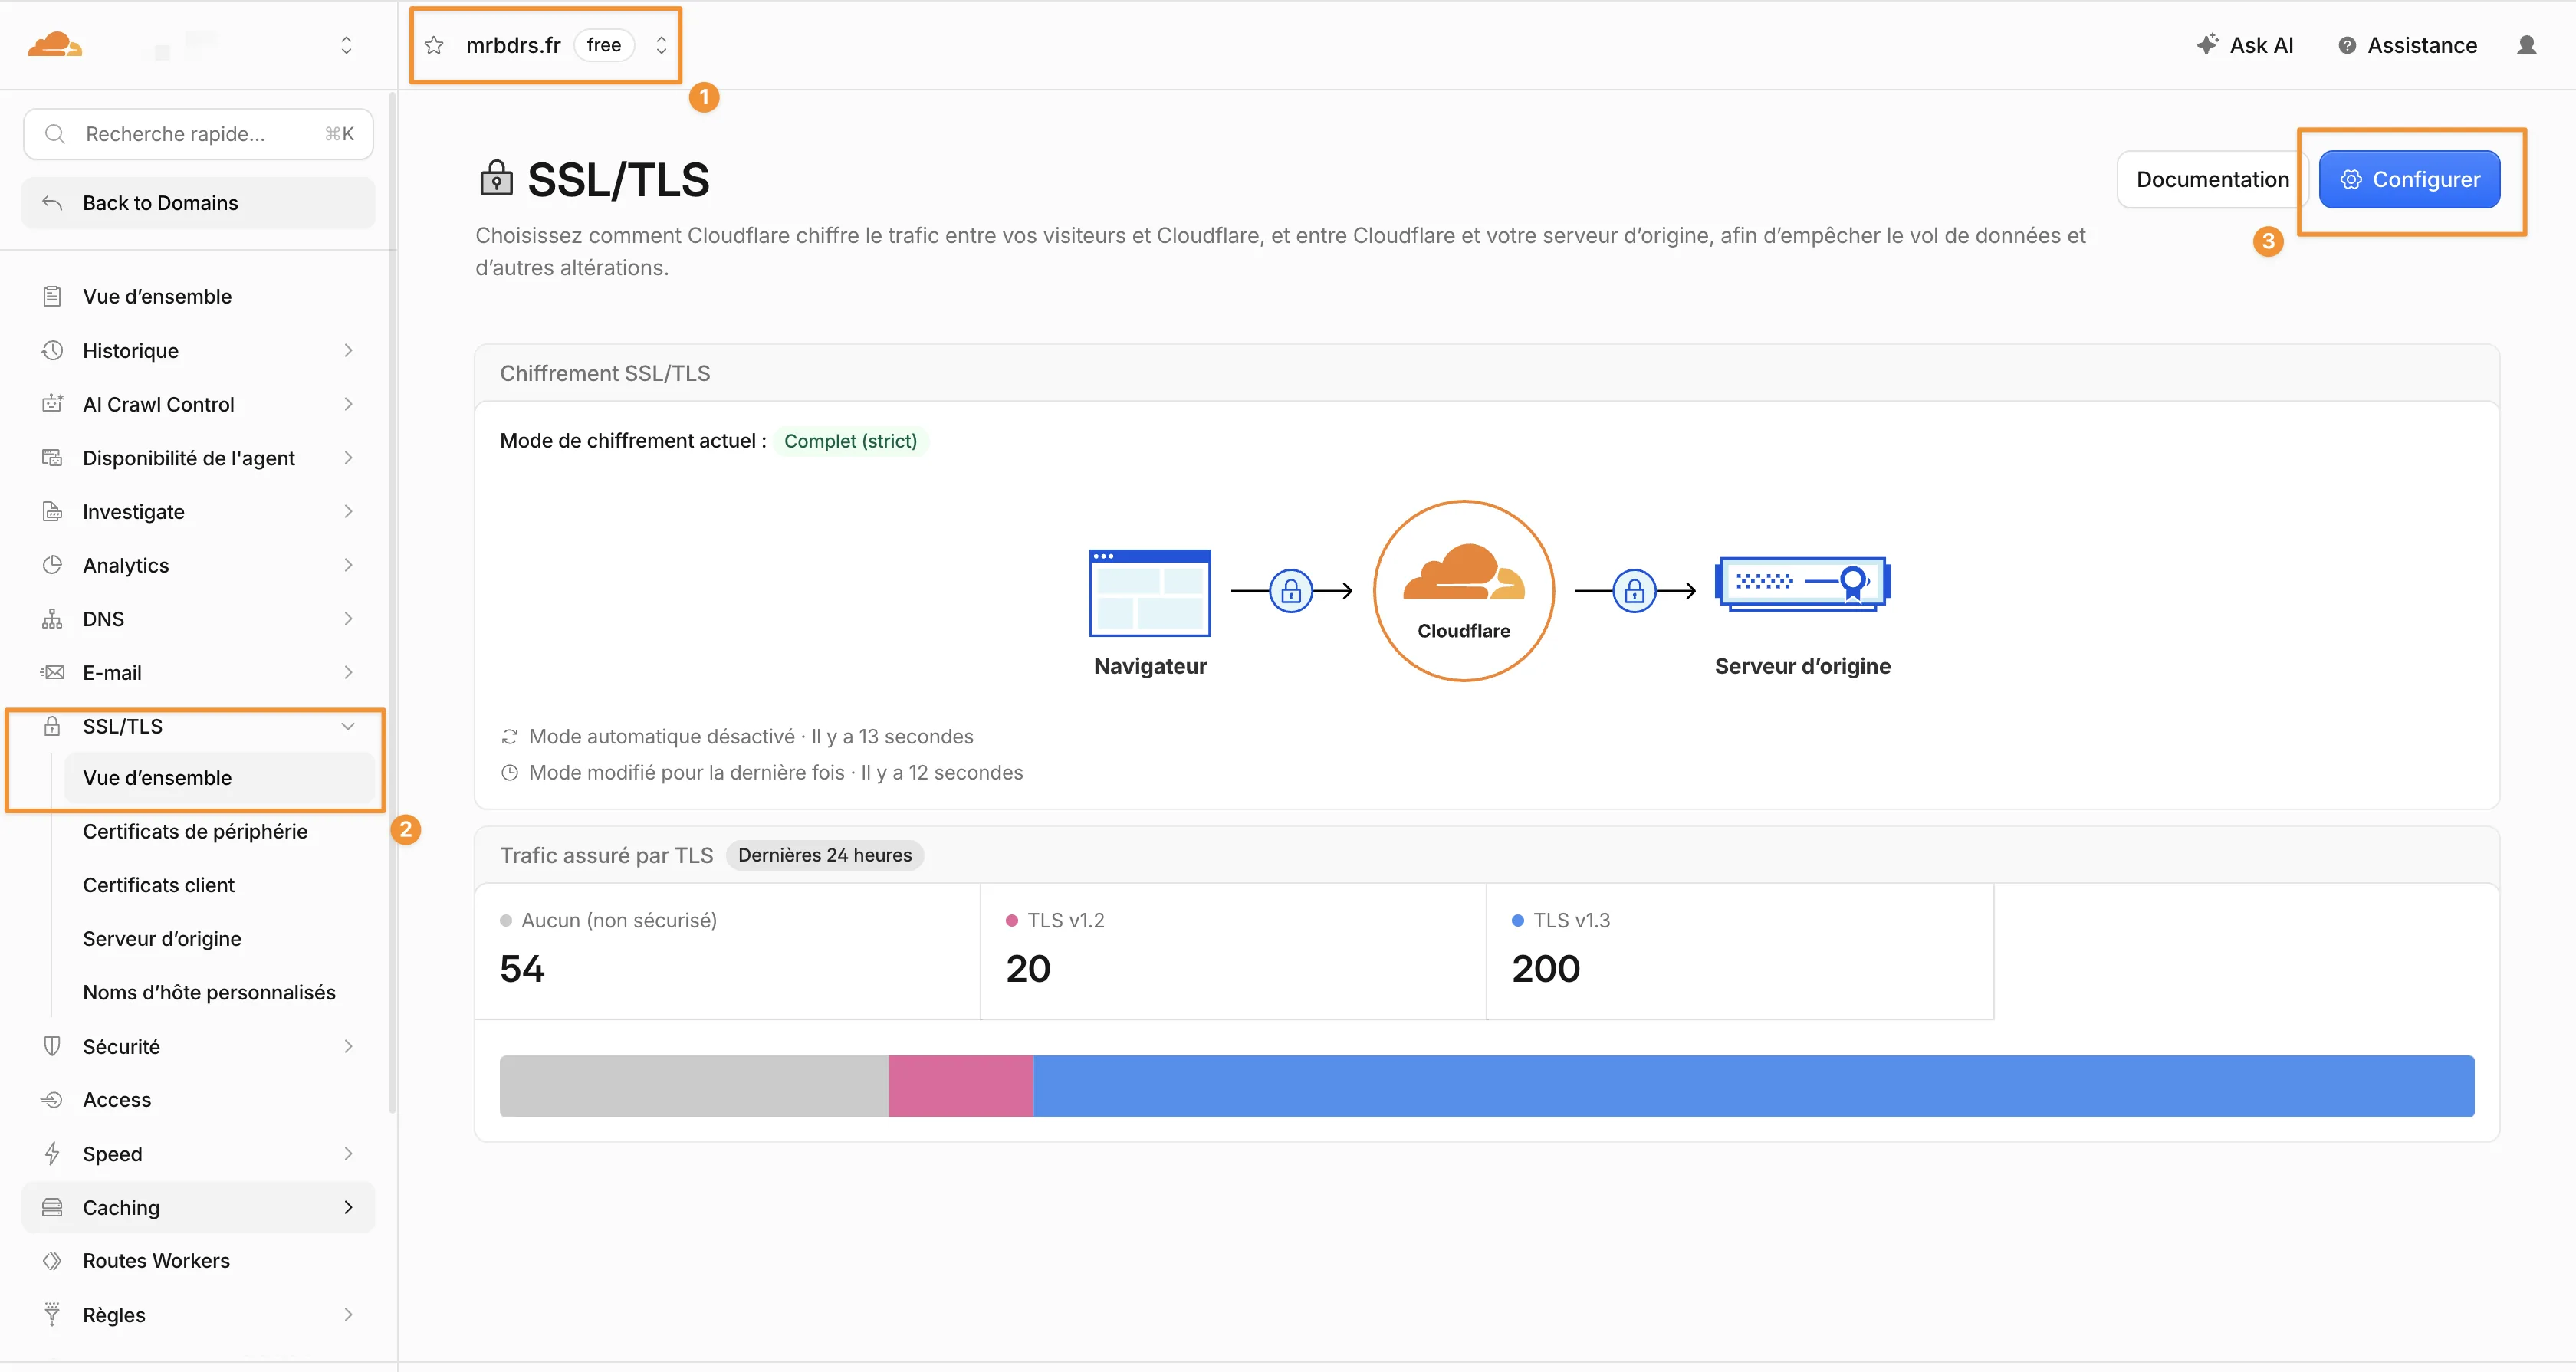
Task: Click the Historique clock icon
Action: tap(52, 351)
